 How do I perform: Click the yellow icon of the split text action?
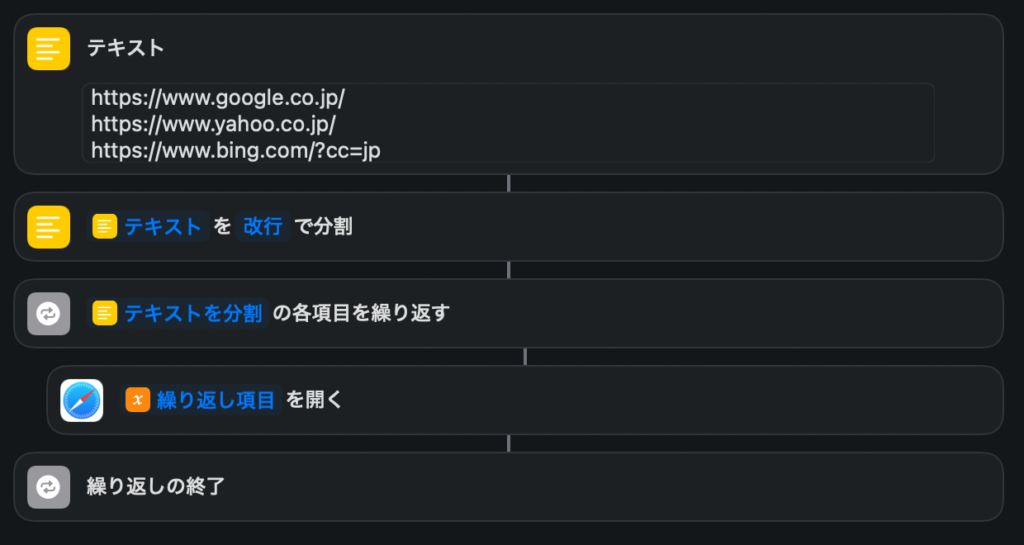pyautogui.click(x=48, y=227)
